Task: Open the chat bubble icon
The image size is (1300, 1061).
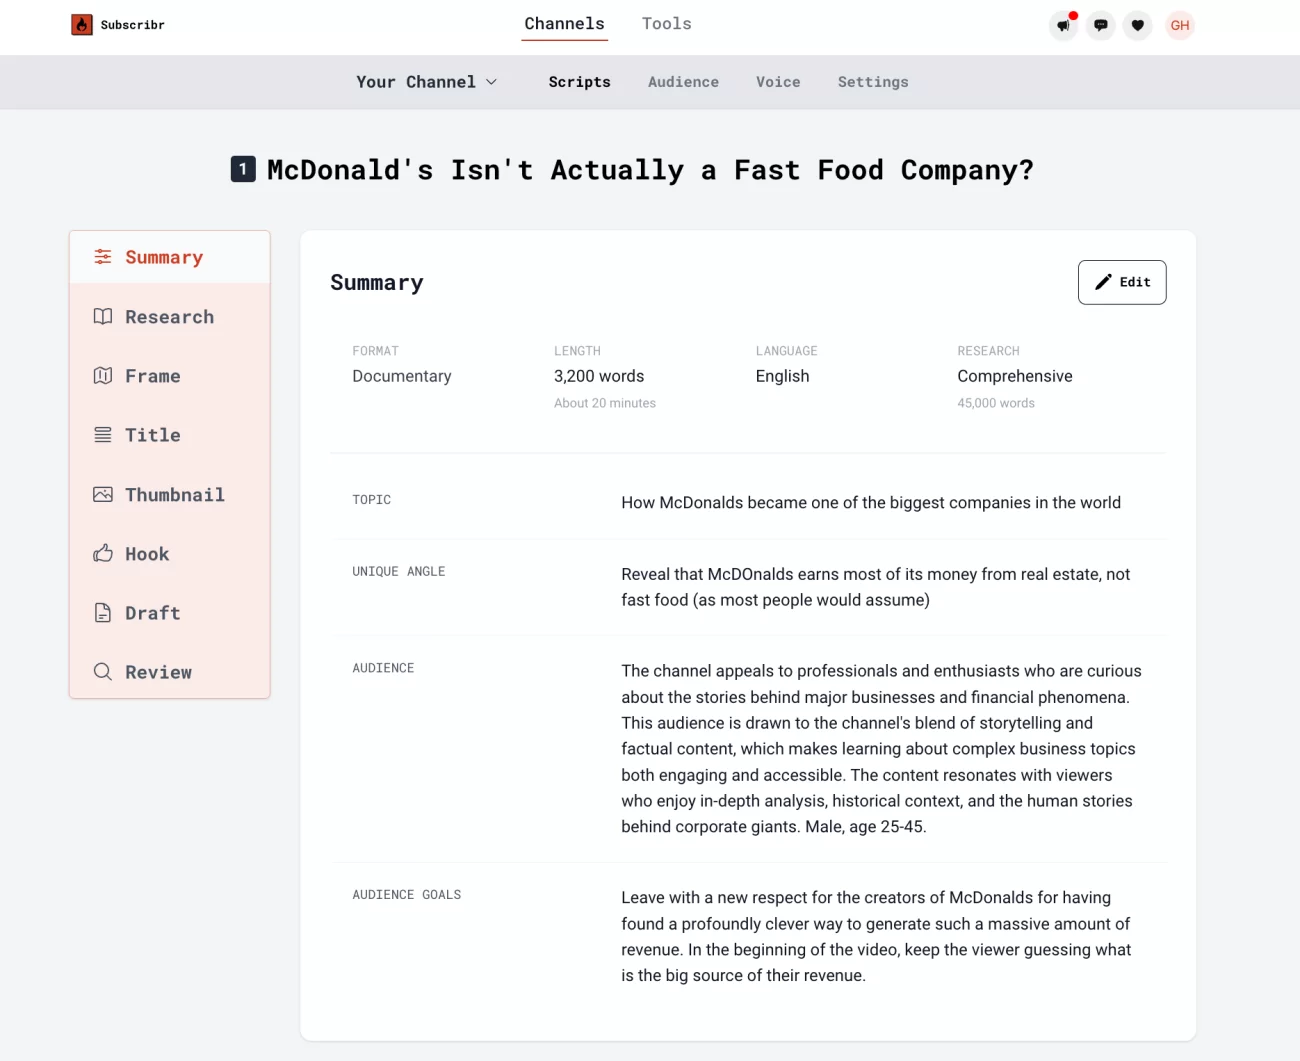Action: click(1100, 25)
